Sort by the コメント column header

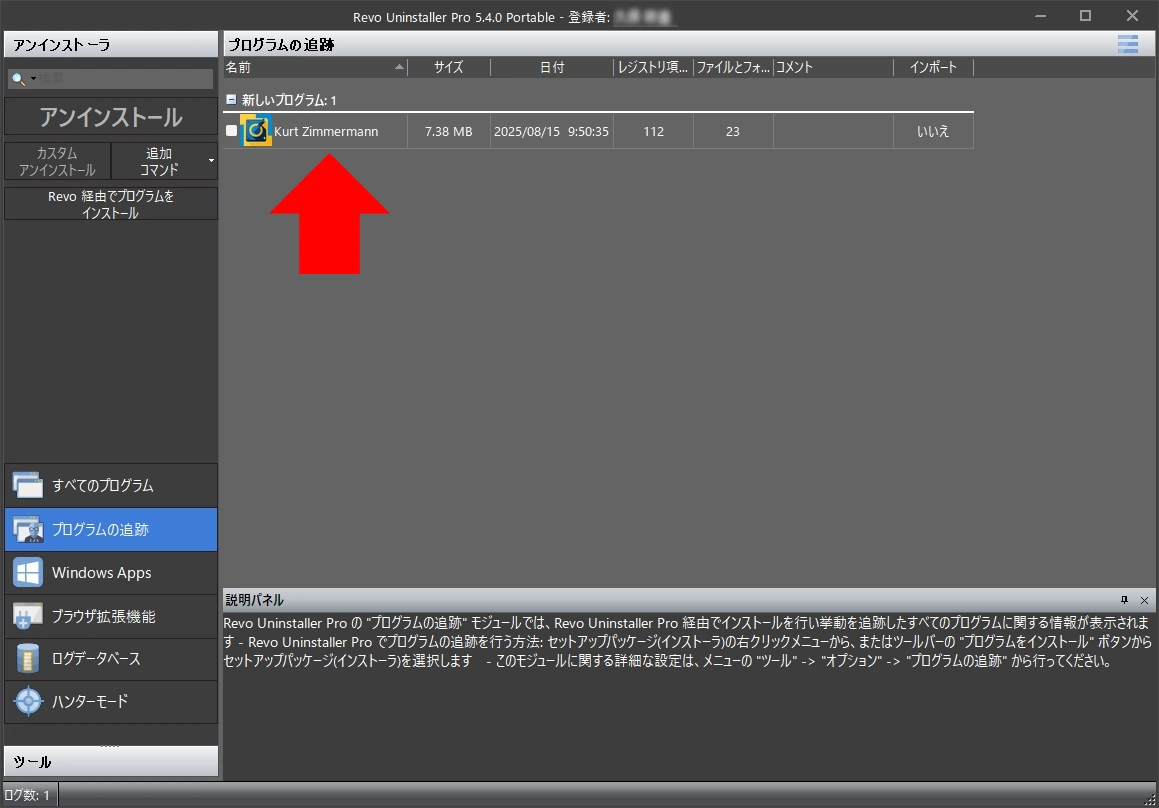click(x=833, y=67)
